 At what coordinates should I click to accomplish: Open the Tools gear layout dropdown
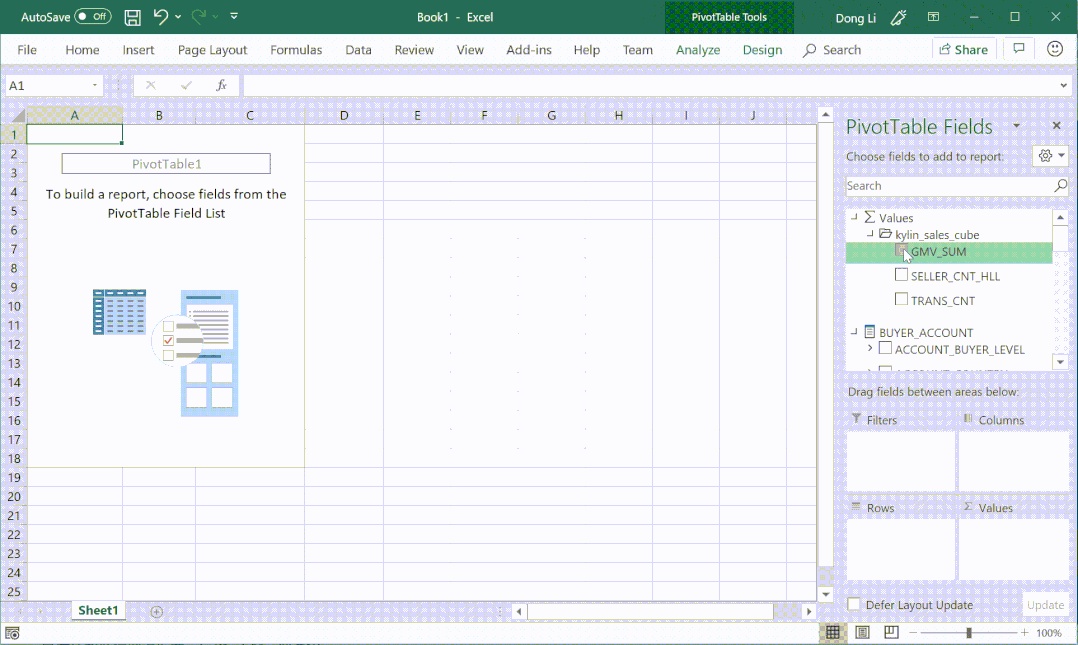[1050, 156]
